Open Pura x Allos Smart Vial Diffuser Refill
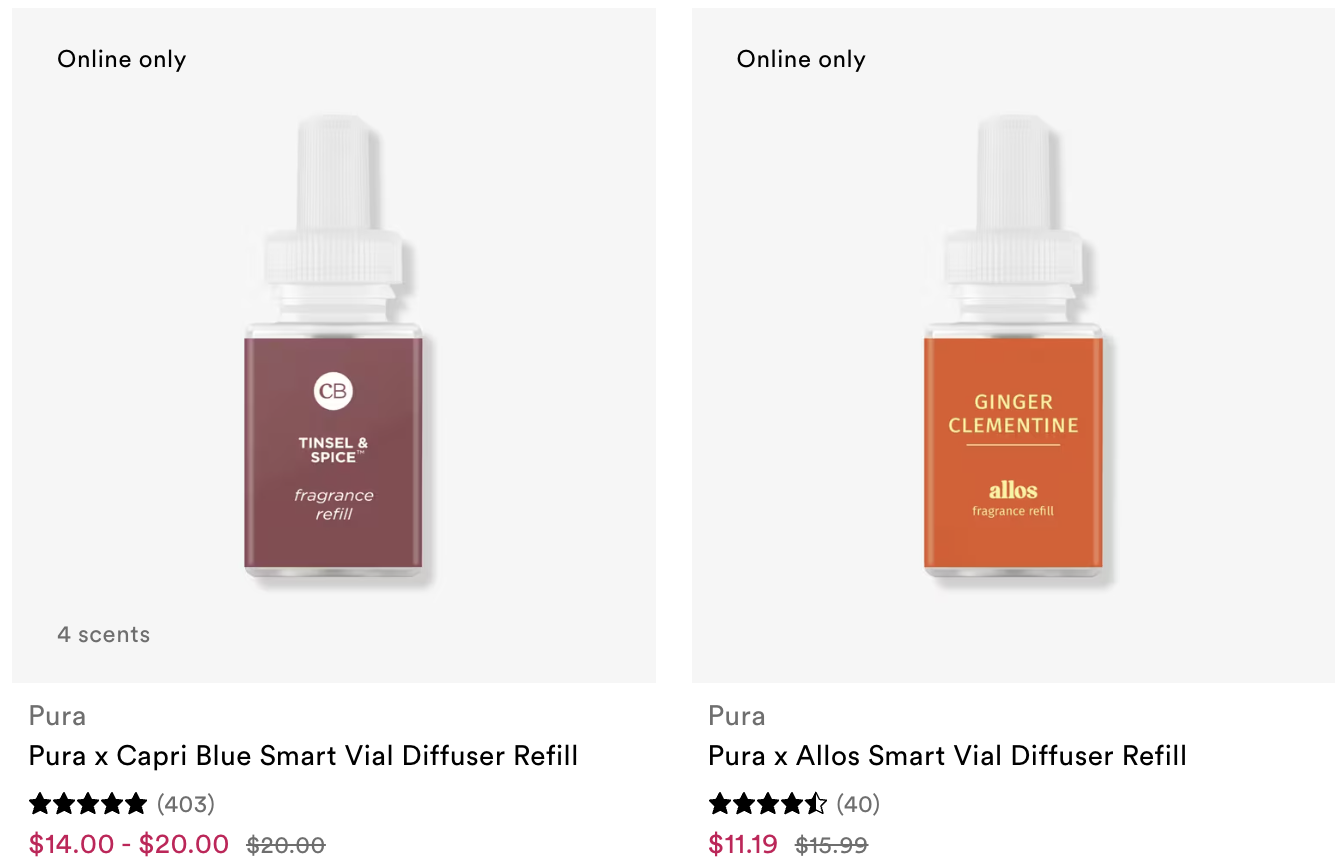Viewport: 1340px width, 868px height. (947, 755)
